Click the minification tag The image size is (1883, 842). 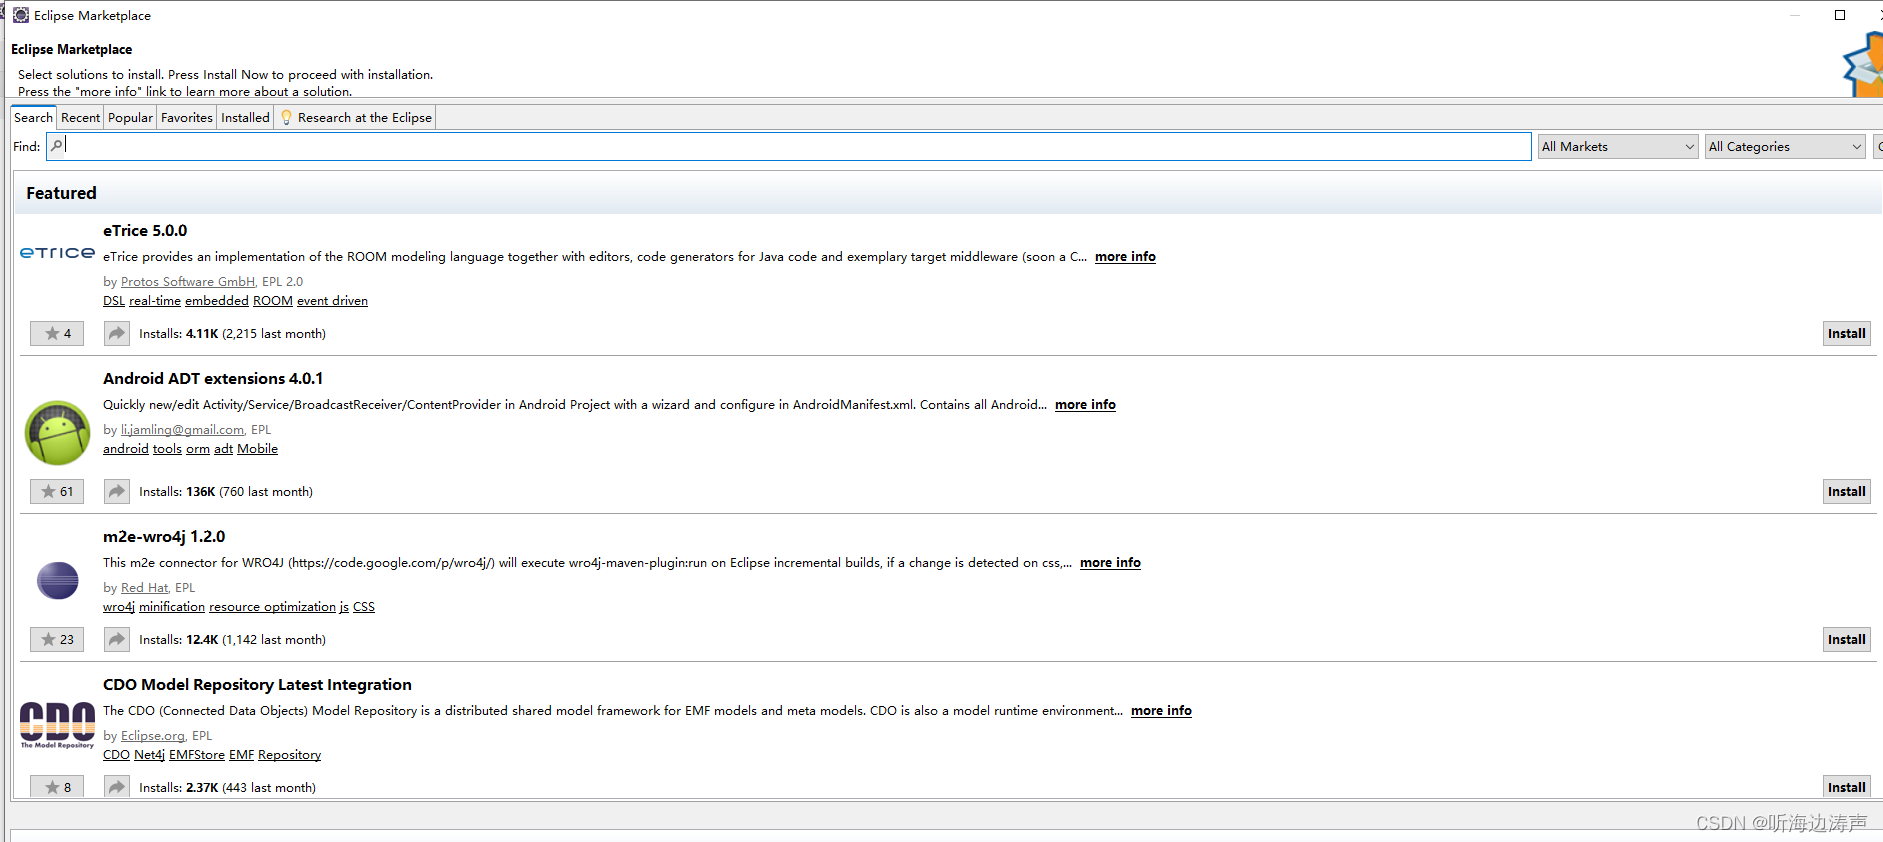(x=172, y=607)
